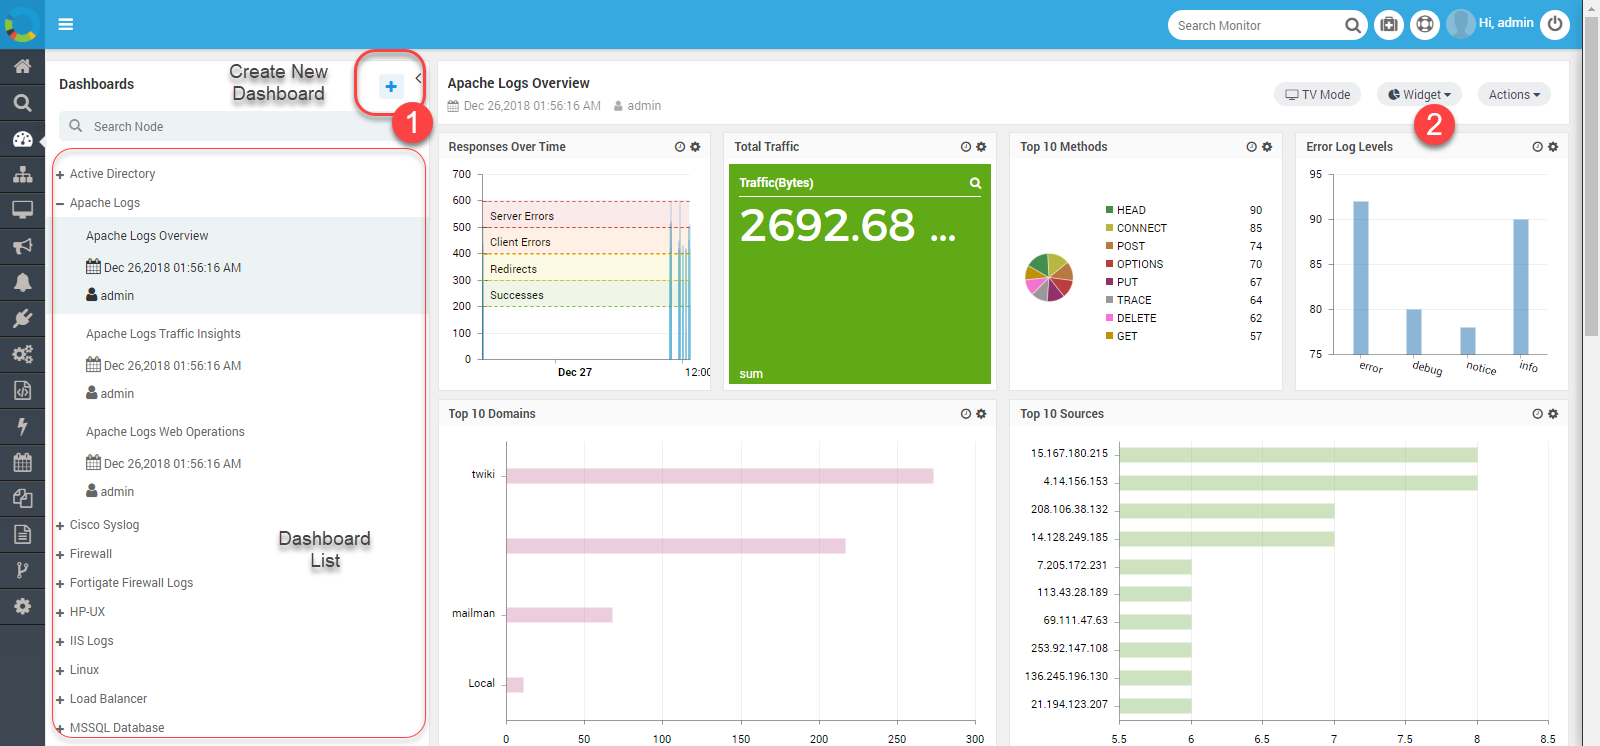Open Top 10 Domains gear settings
Image resolution: width=1600 pixels, height=746 pixels.
pyautogui.click(x=981, y=414)
